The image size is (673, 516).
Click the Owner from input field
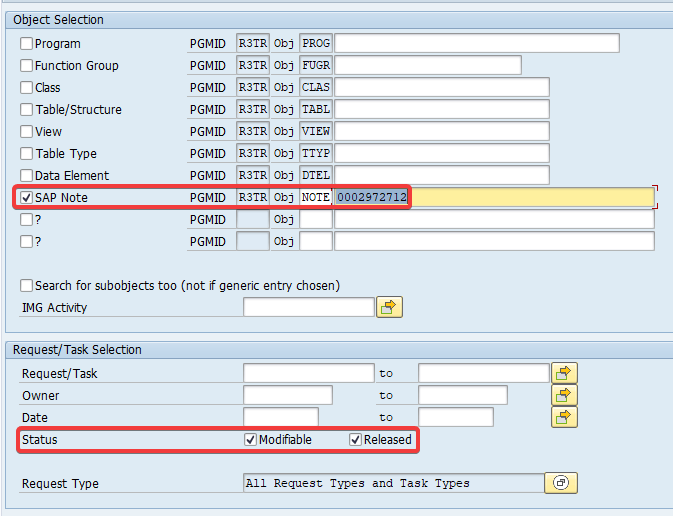(x=287, y=395)
